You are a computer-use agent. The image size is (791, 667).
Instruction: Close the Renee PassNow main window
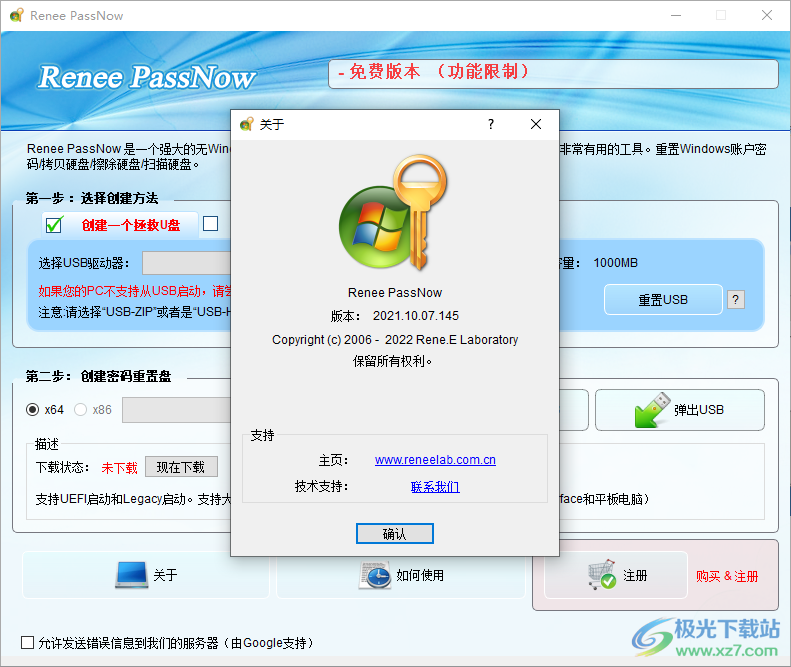coord(767,15)
